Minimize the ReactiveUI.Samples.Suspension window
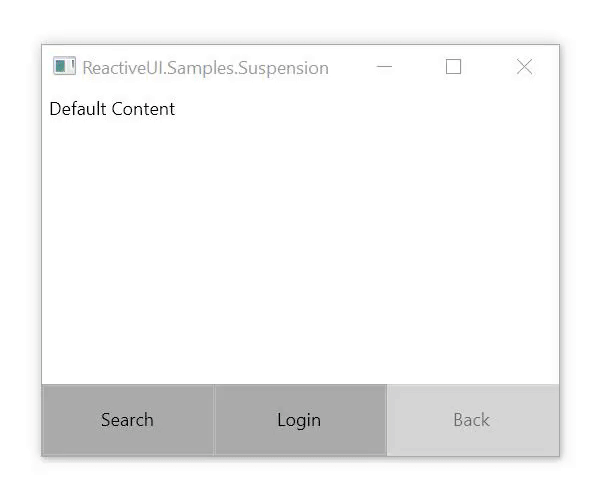Screen dimensions: 604x500 (x=384, y=67)
